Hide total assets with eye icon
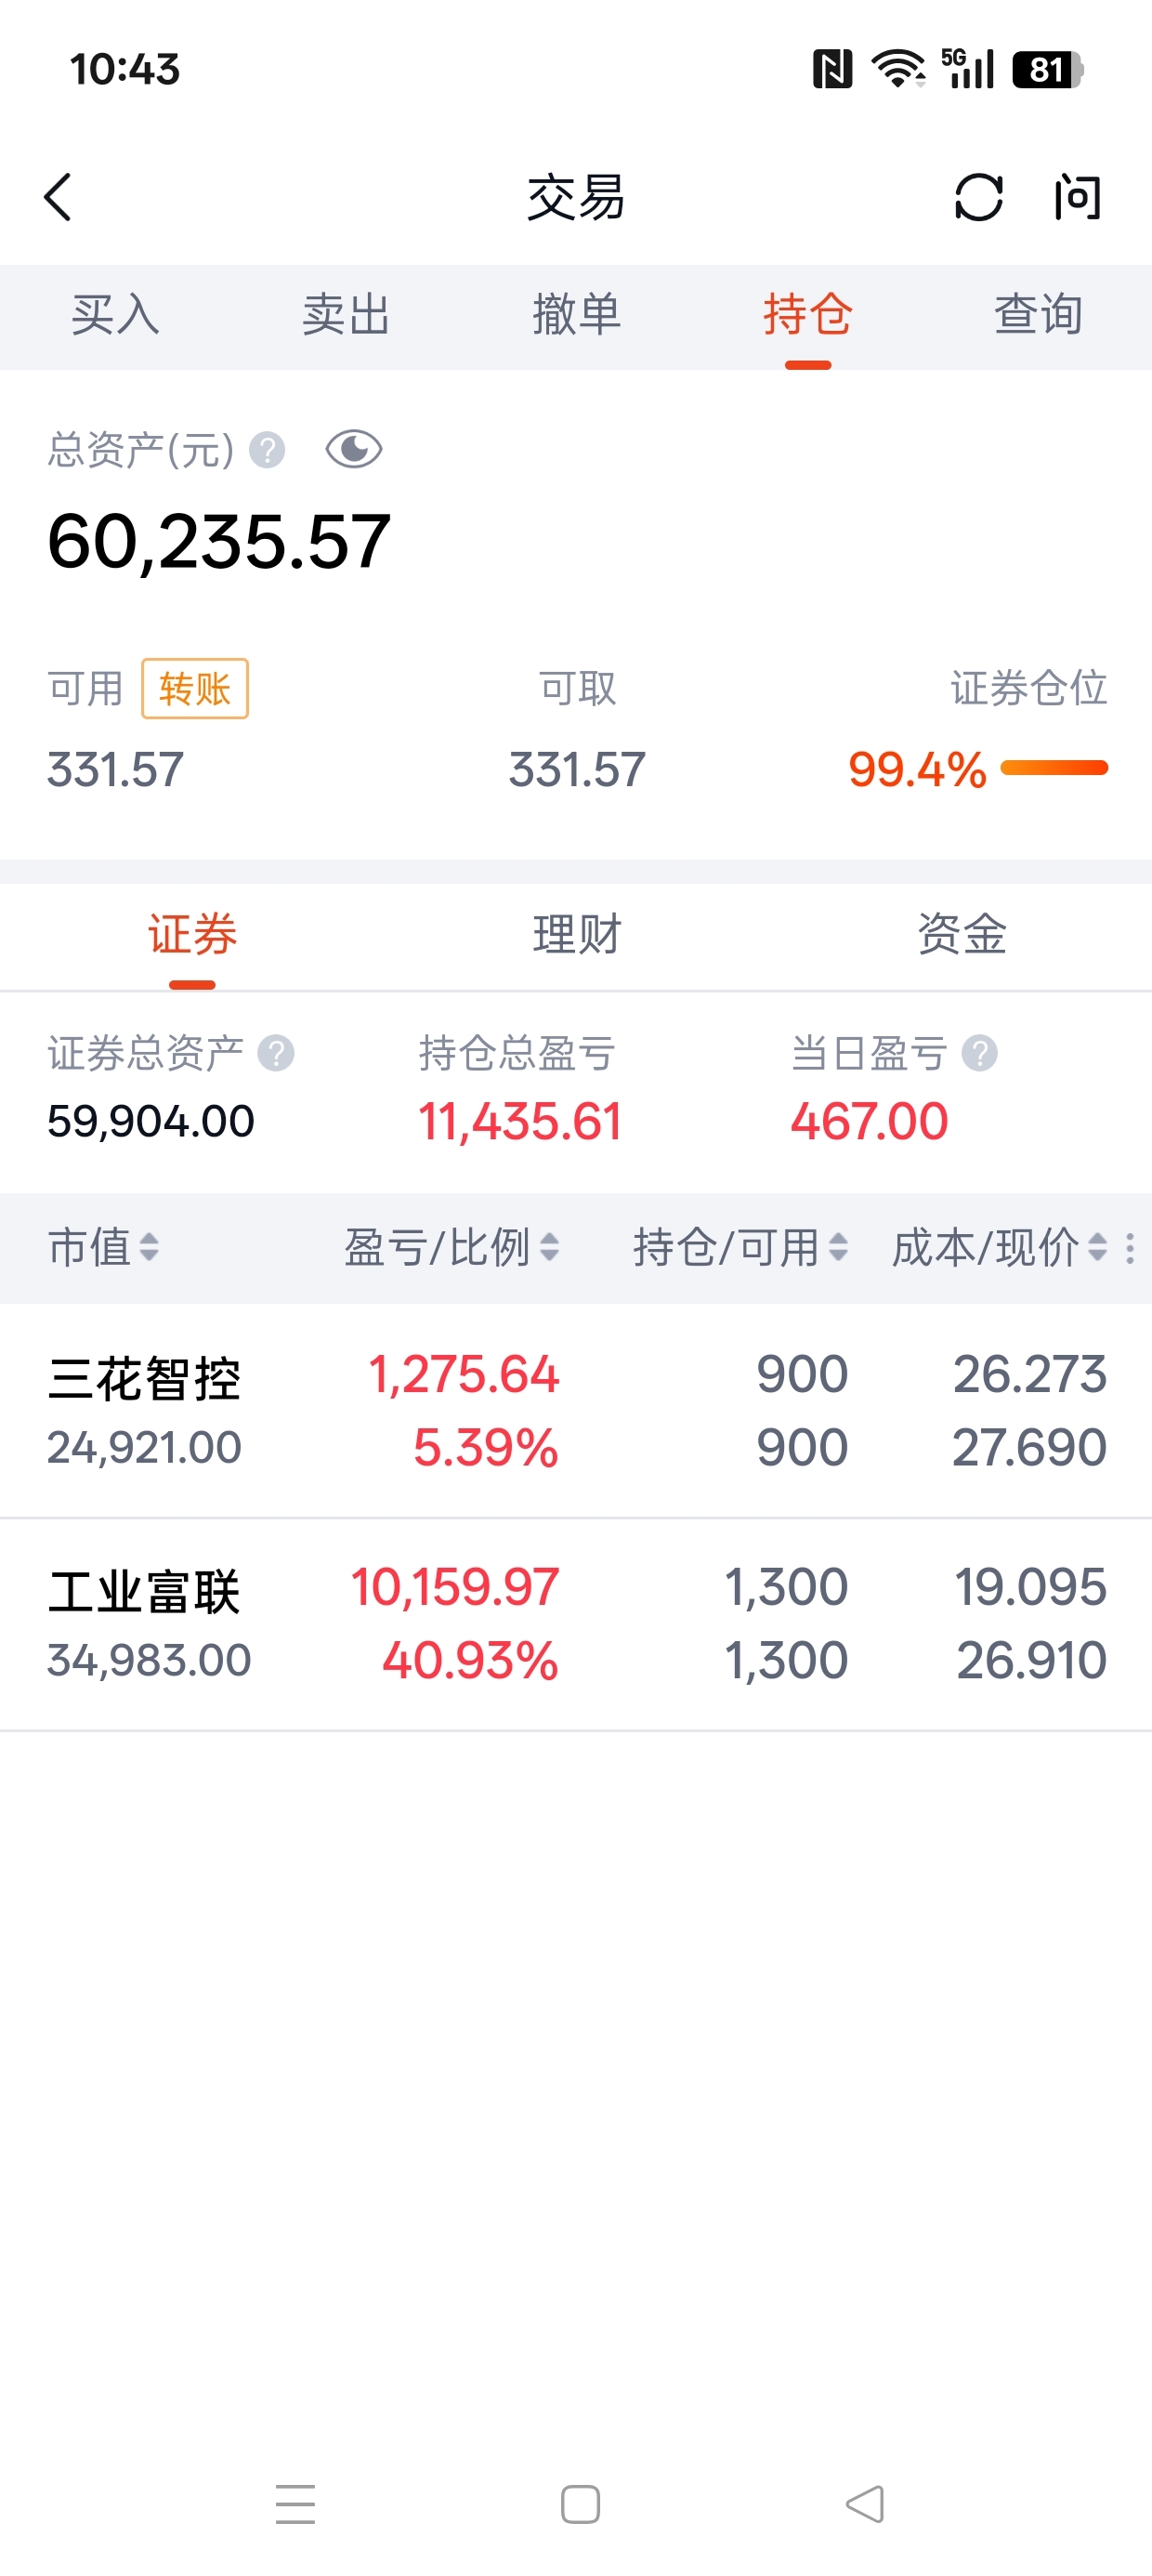1152x2576 pixels. pyautogui.click(x=354, y=450)
